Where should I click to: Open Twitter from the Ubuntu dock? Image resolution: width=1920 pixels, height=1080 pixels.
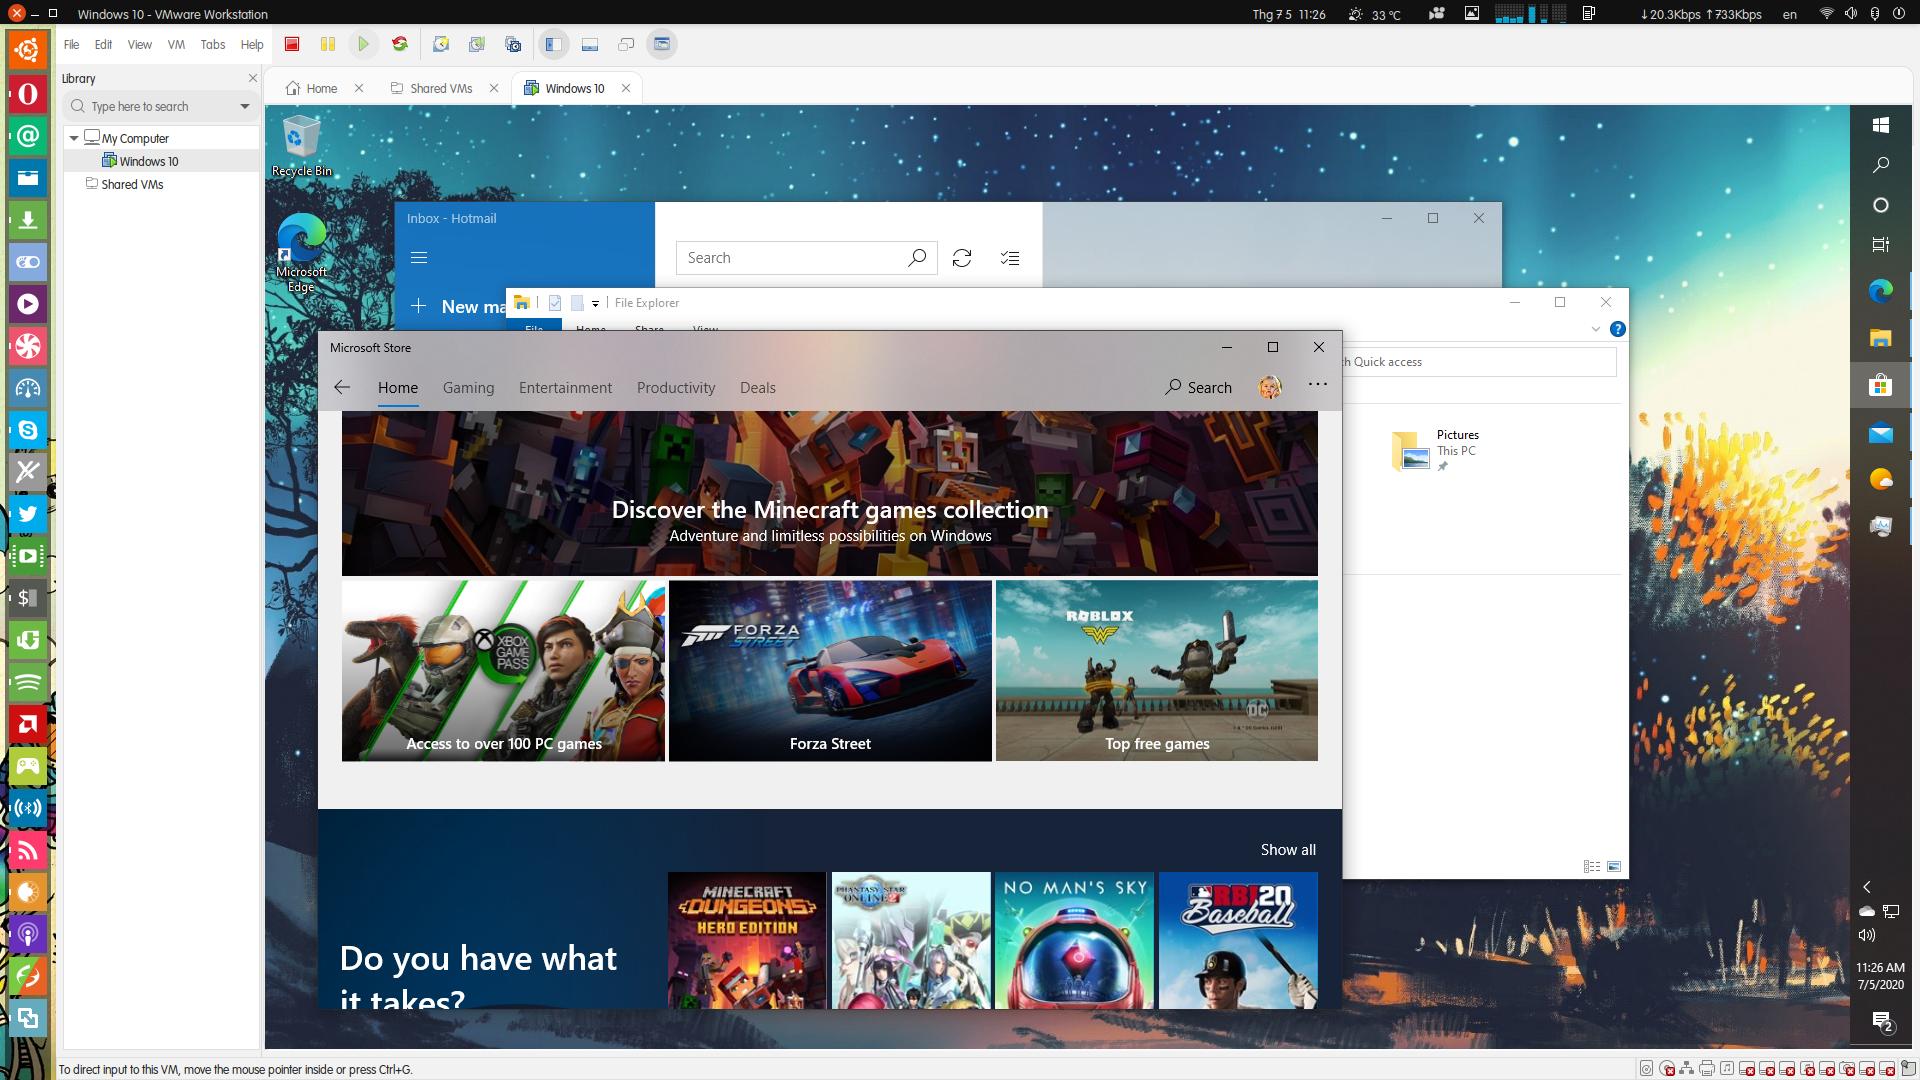click(x=28, y=514)
